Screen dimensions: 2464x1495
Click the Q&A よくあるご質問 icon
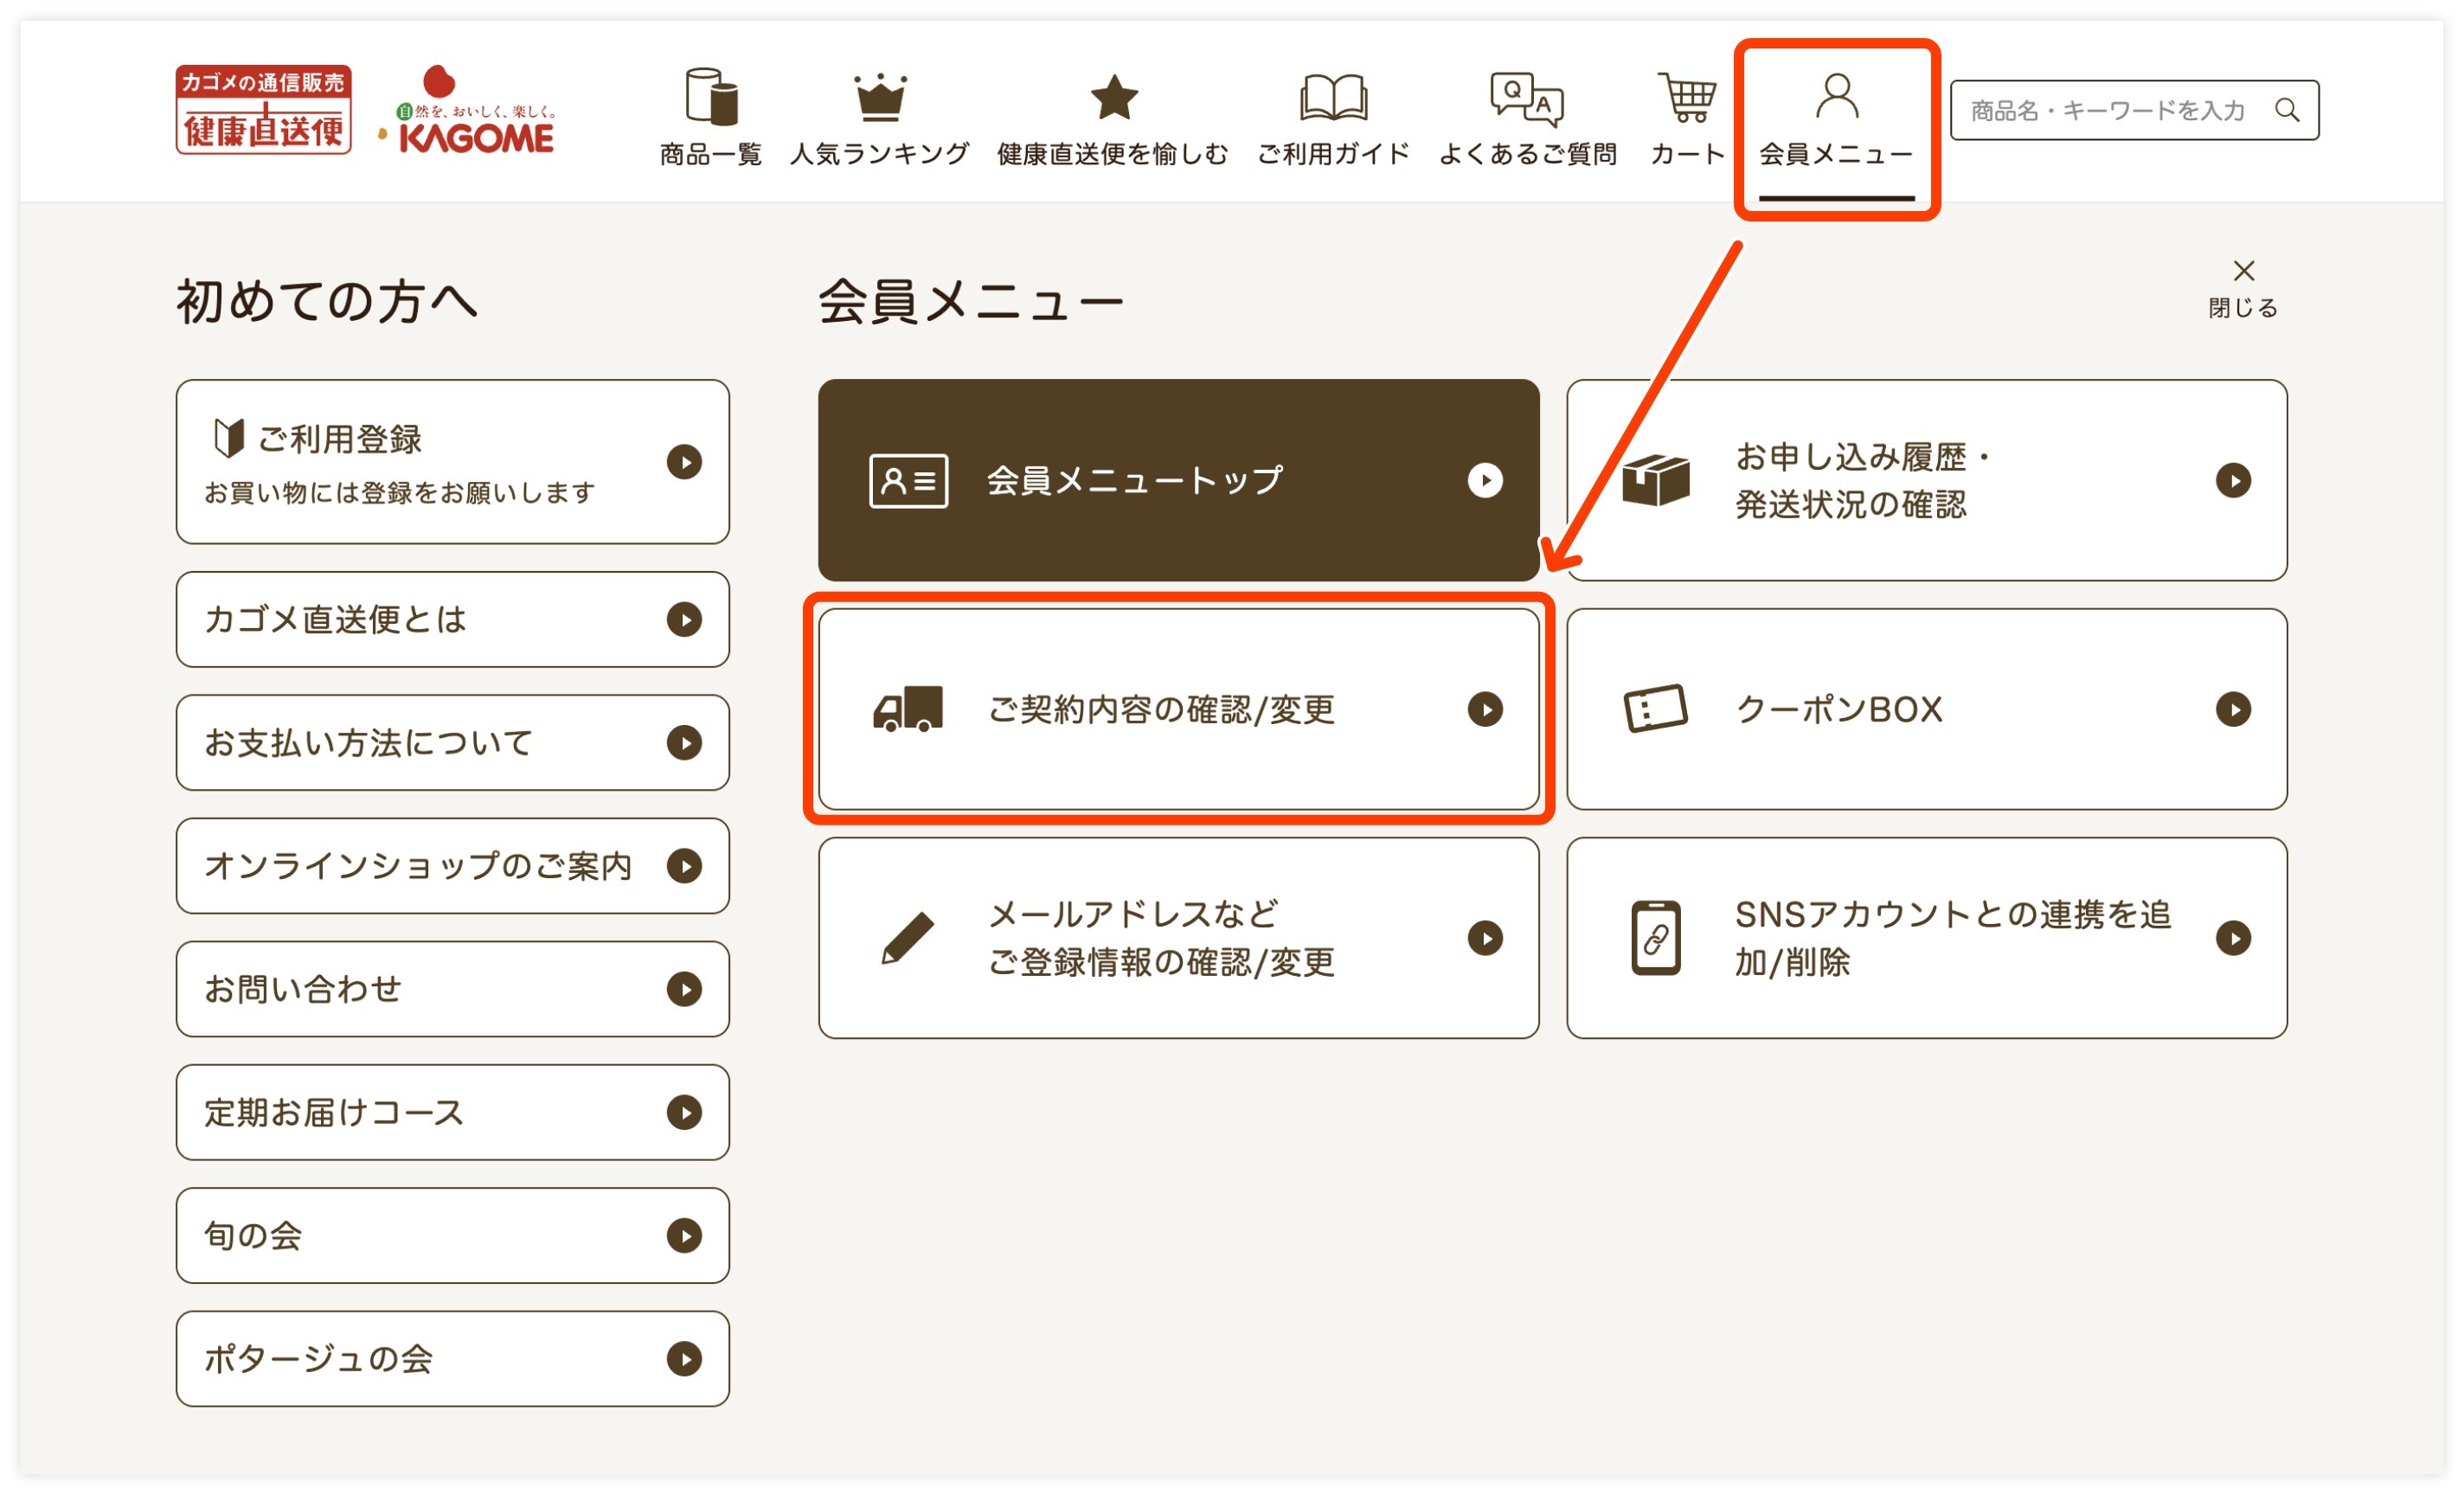(1526, 98)
